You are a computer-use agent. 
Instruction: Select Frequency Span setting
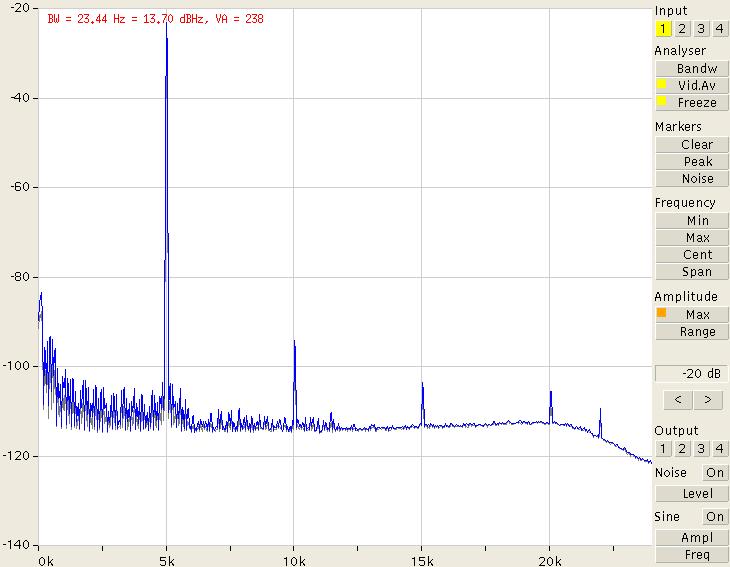point(692,272)
